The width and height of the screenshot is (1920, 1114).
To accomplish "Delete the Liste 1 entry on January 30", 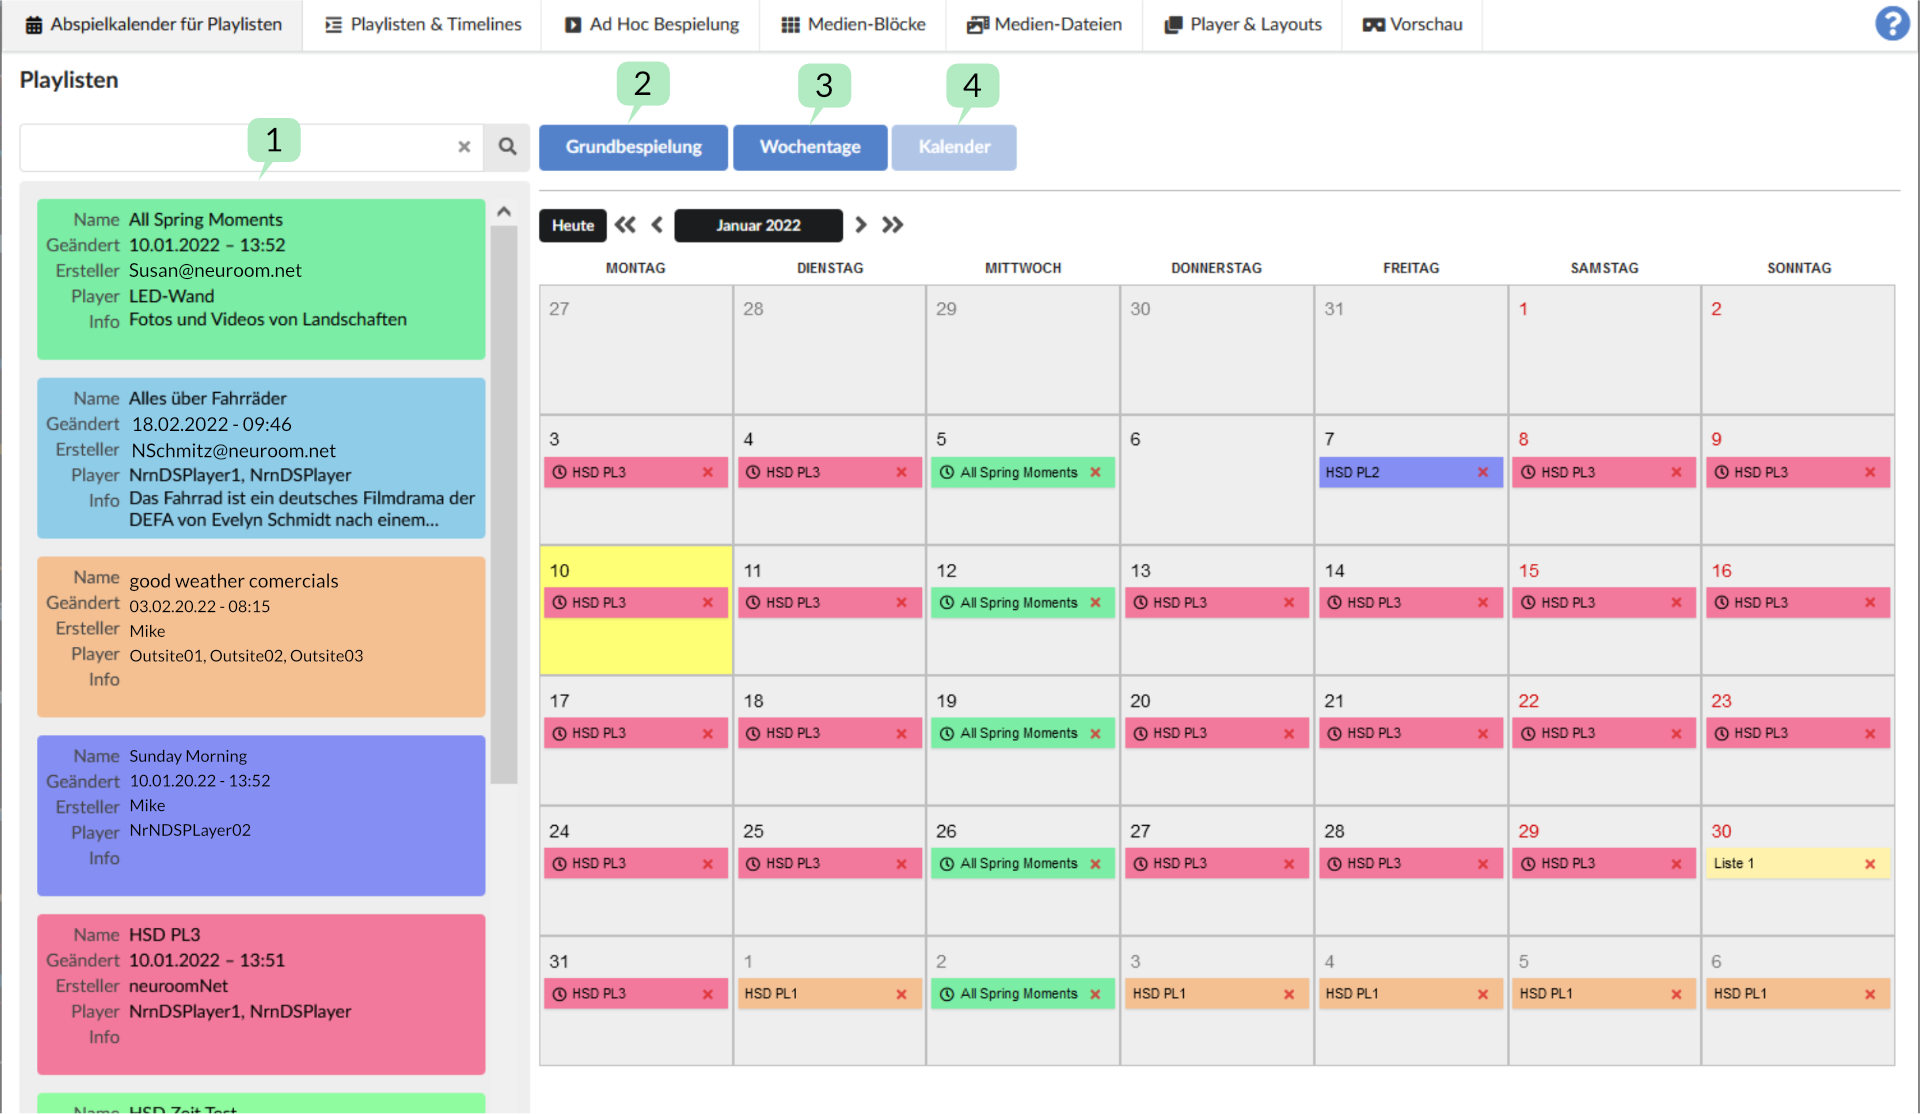I will tap(1870, 863).
